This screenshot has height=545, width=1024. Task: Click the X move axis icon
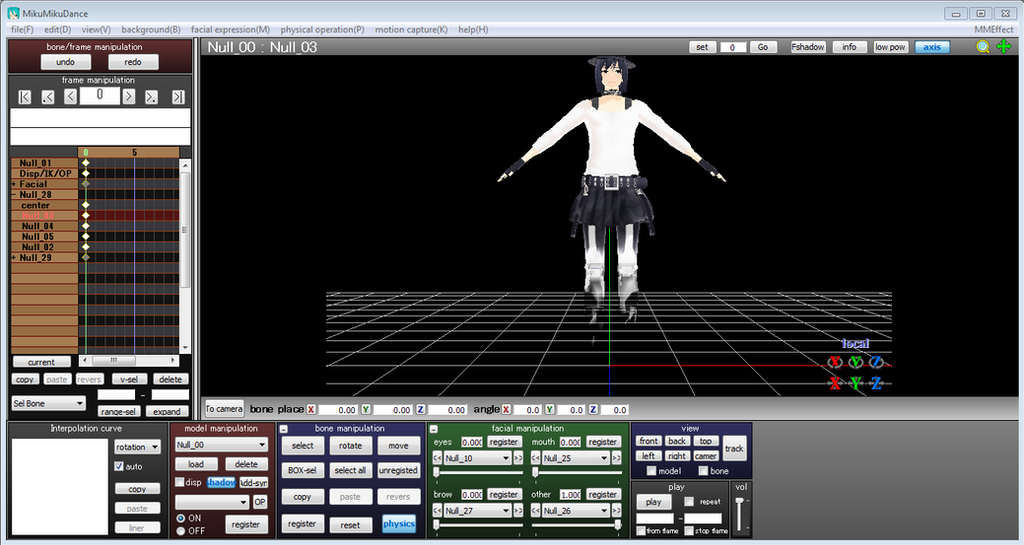tap(835, 383)
